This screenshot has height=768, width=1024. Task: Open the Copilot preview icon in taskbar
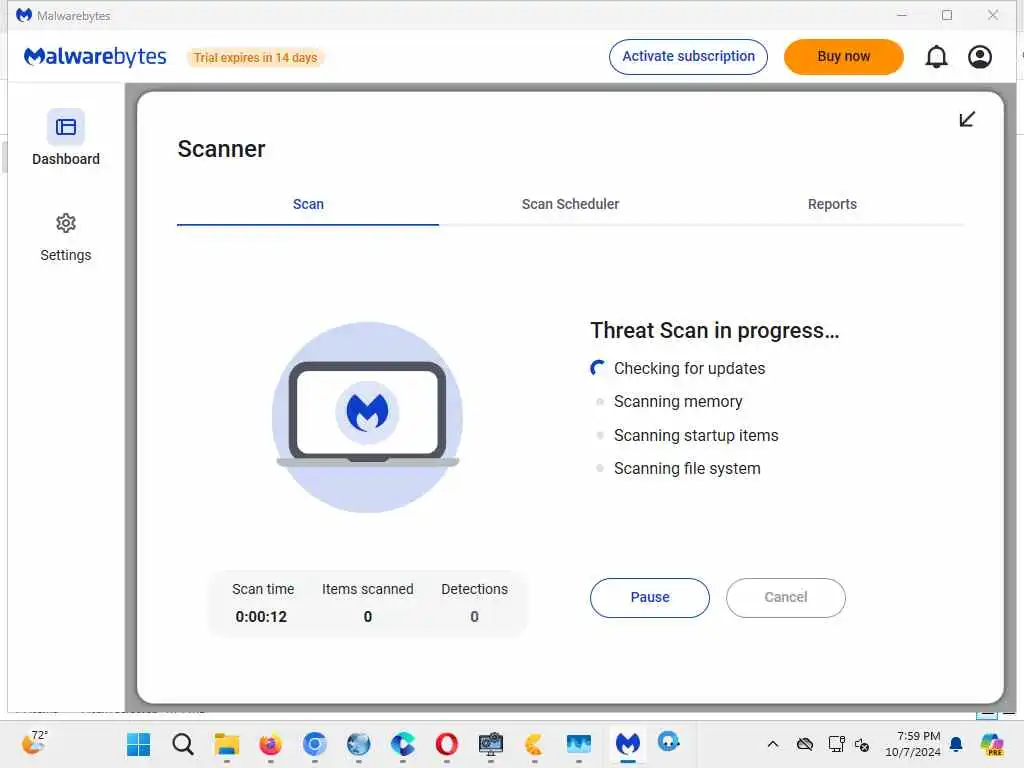(x=991, y=744)
